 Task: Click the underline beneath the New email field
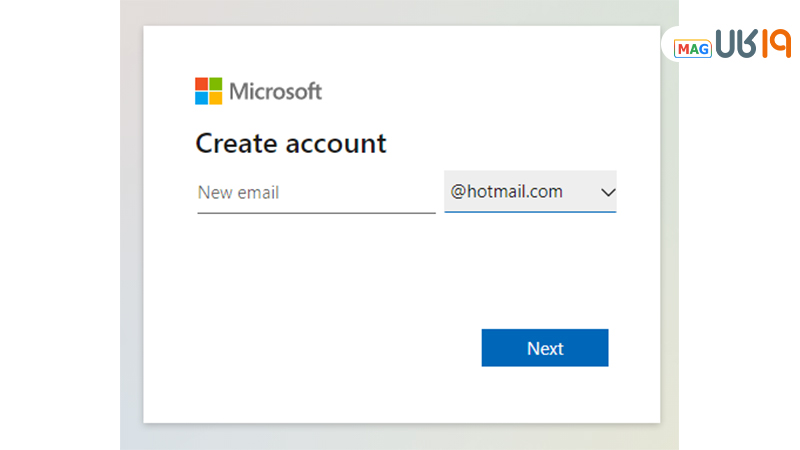315,212
